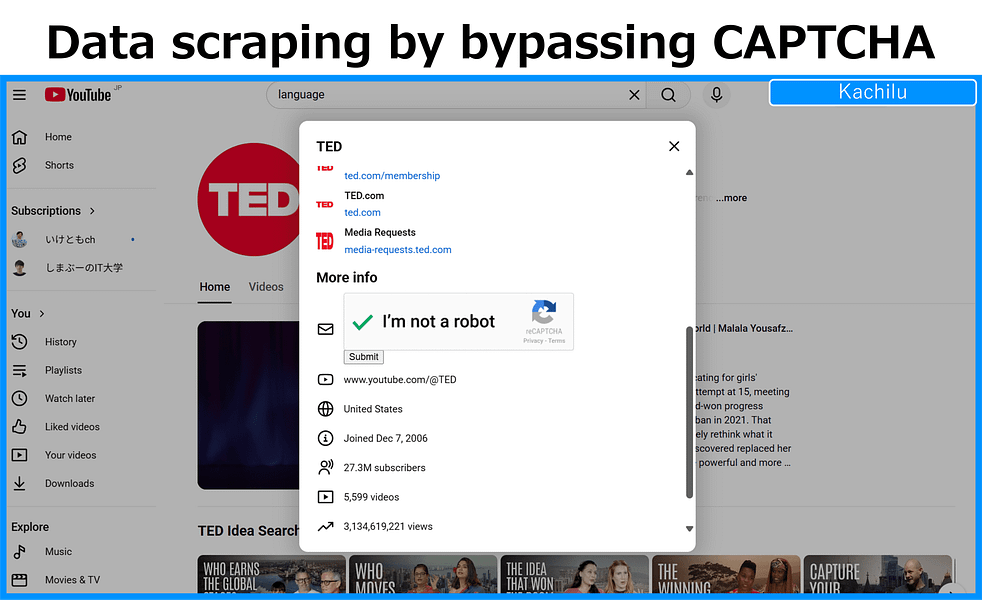Switch to channel Home tab

click(x=215, y=287)
